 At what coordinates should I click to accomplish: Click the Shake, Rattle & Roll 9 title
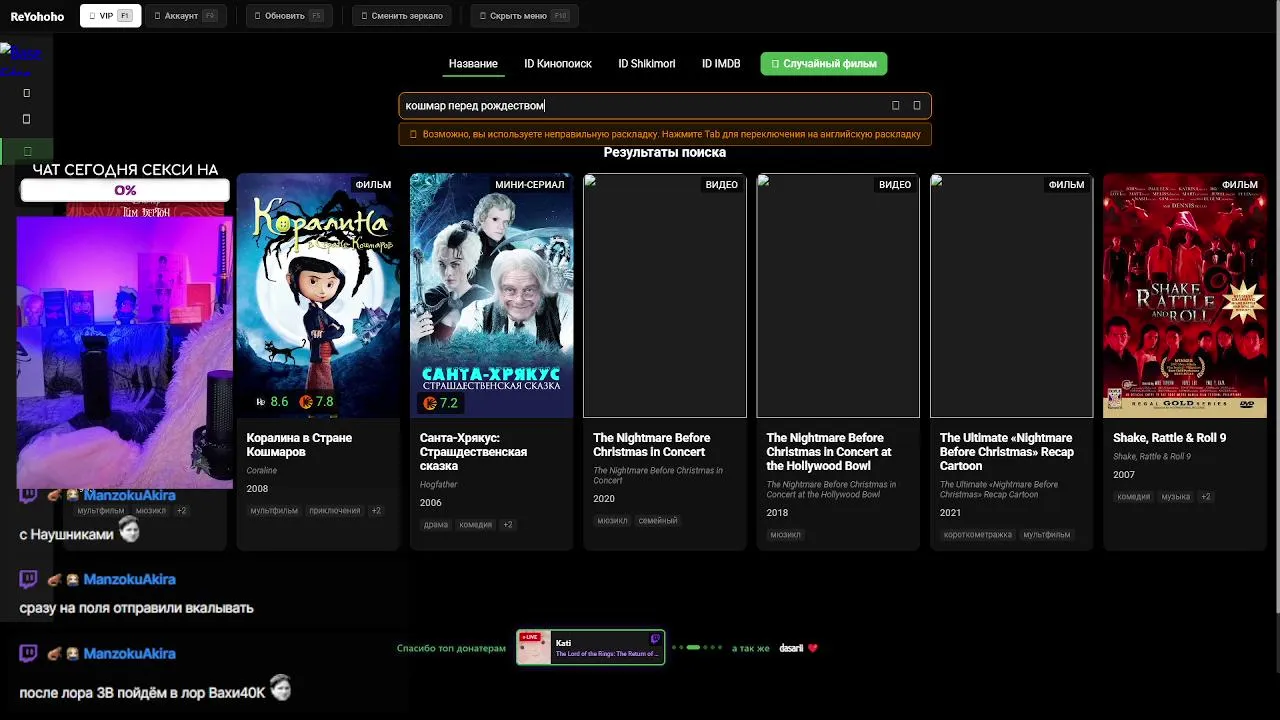[x=1169, y=438]
